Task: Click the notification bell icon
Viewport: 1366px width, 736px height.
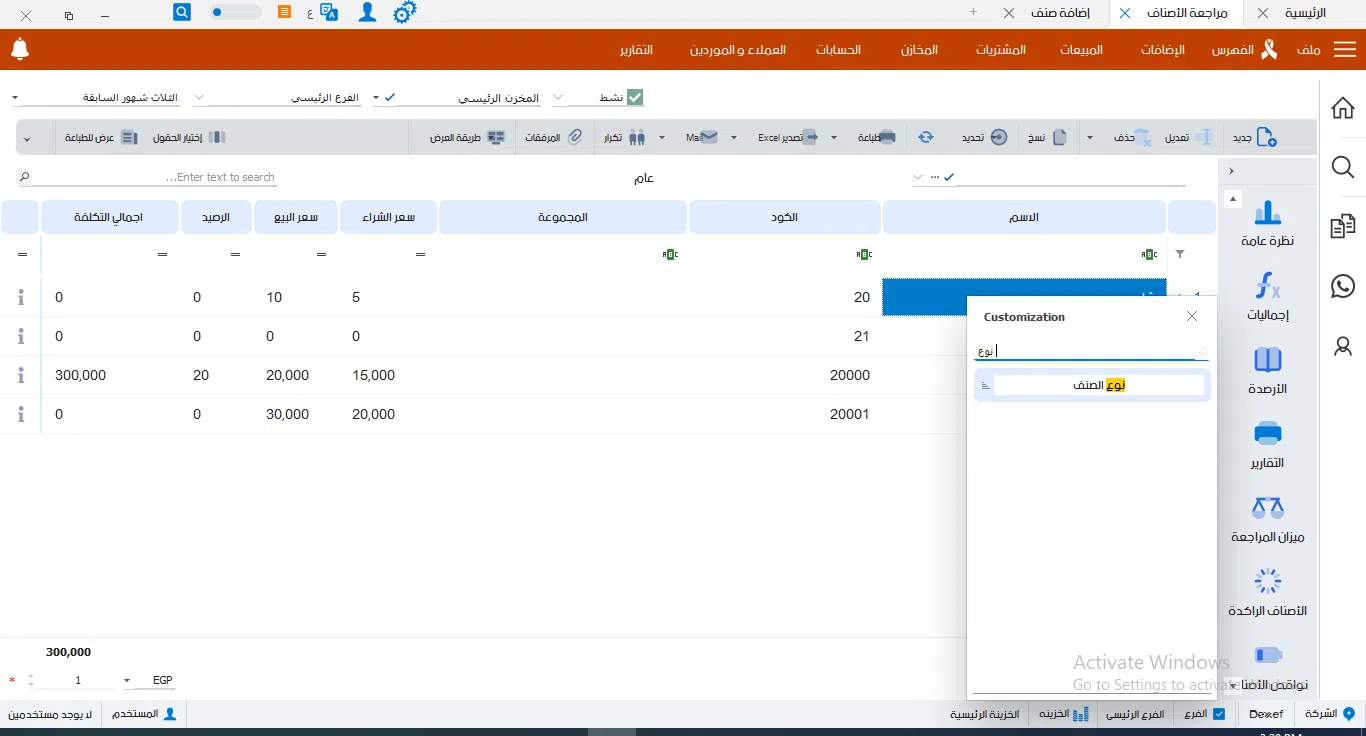Action: 20,49
